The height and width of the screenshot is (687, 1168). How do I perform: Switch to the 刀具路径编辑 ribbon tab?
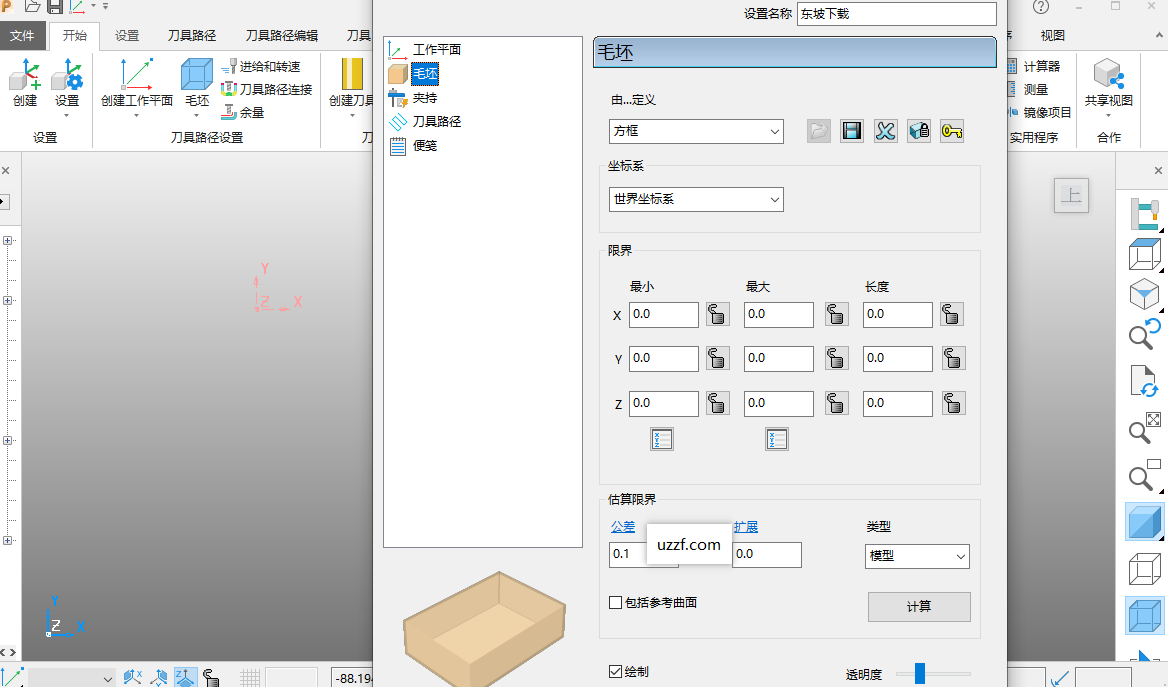coord(281,35)
